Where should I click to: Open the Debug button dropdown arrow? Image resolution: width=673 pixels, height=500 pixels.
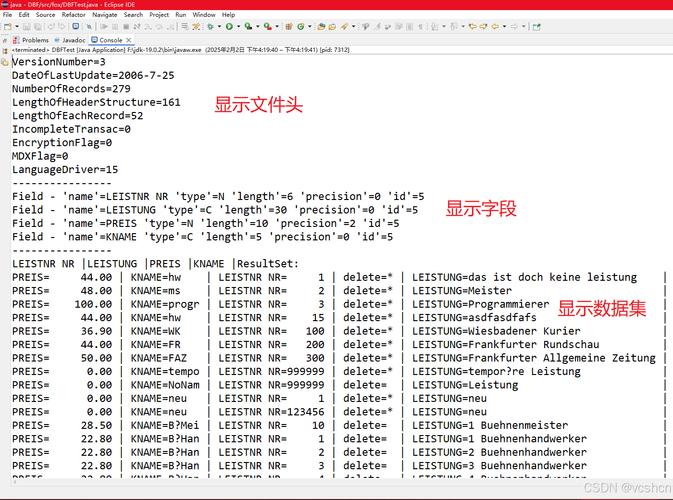219,26
